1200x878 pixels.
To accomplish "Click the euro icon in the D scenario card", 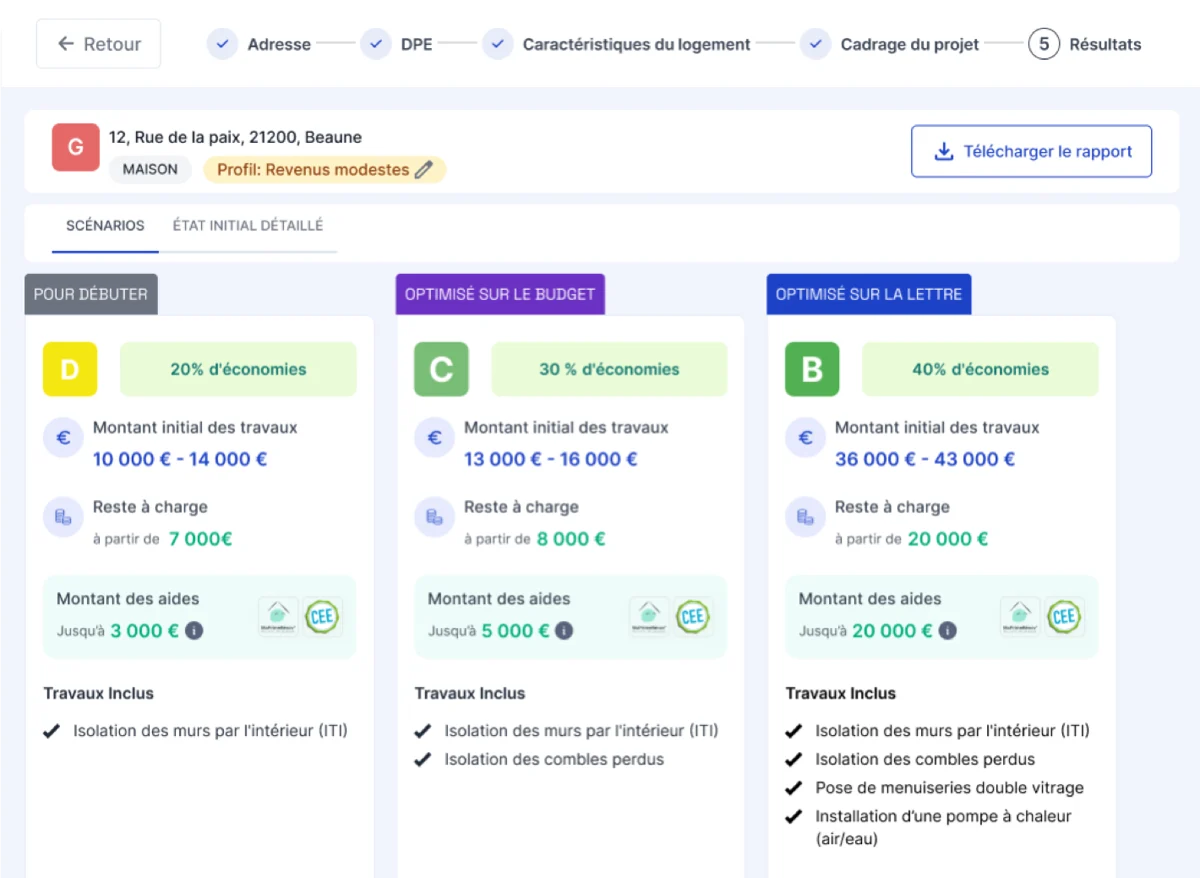I will click(x=63, y=437).
